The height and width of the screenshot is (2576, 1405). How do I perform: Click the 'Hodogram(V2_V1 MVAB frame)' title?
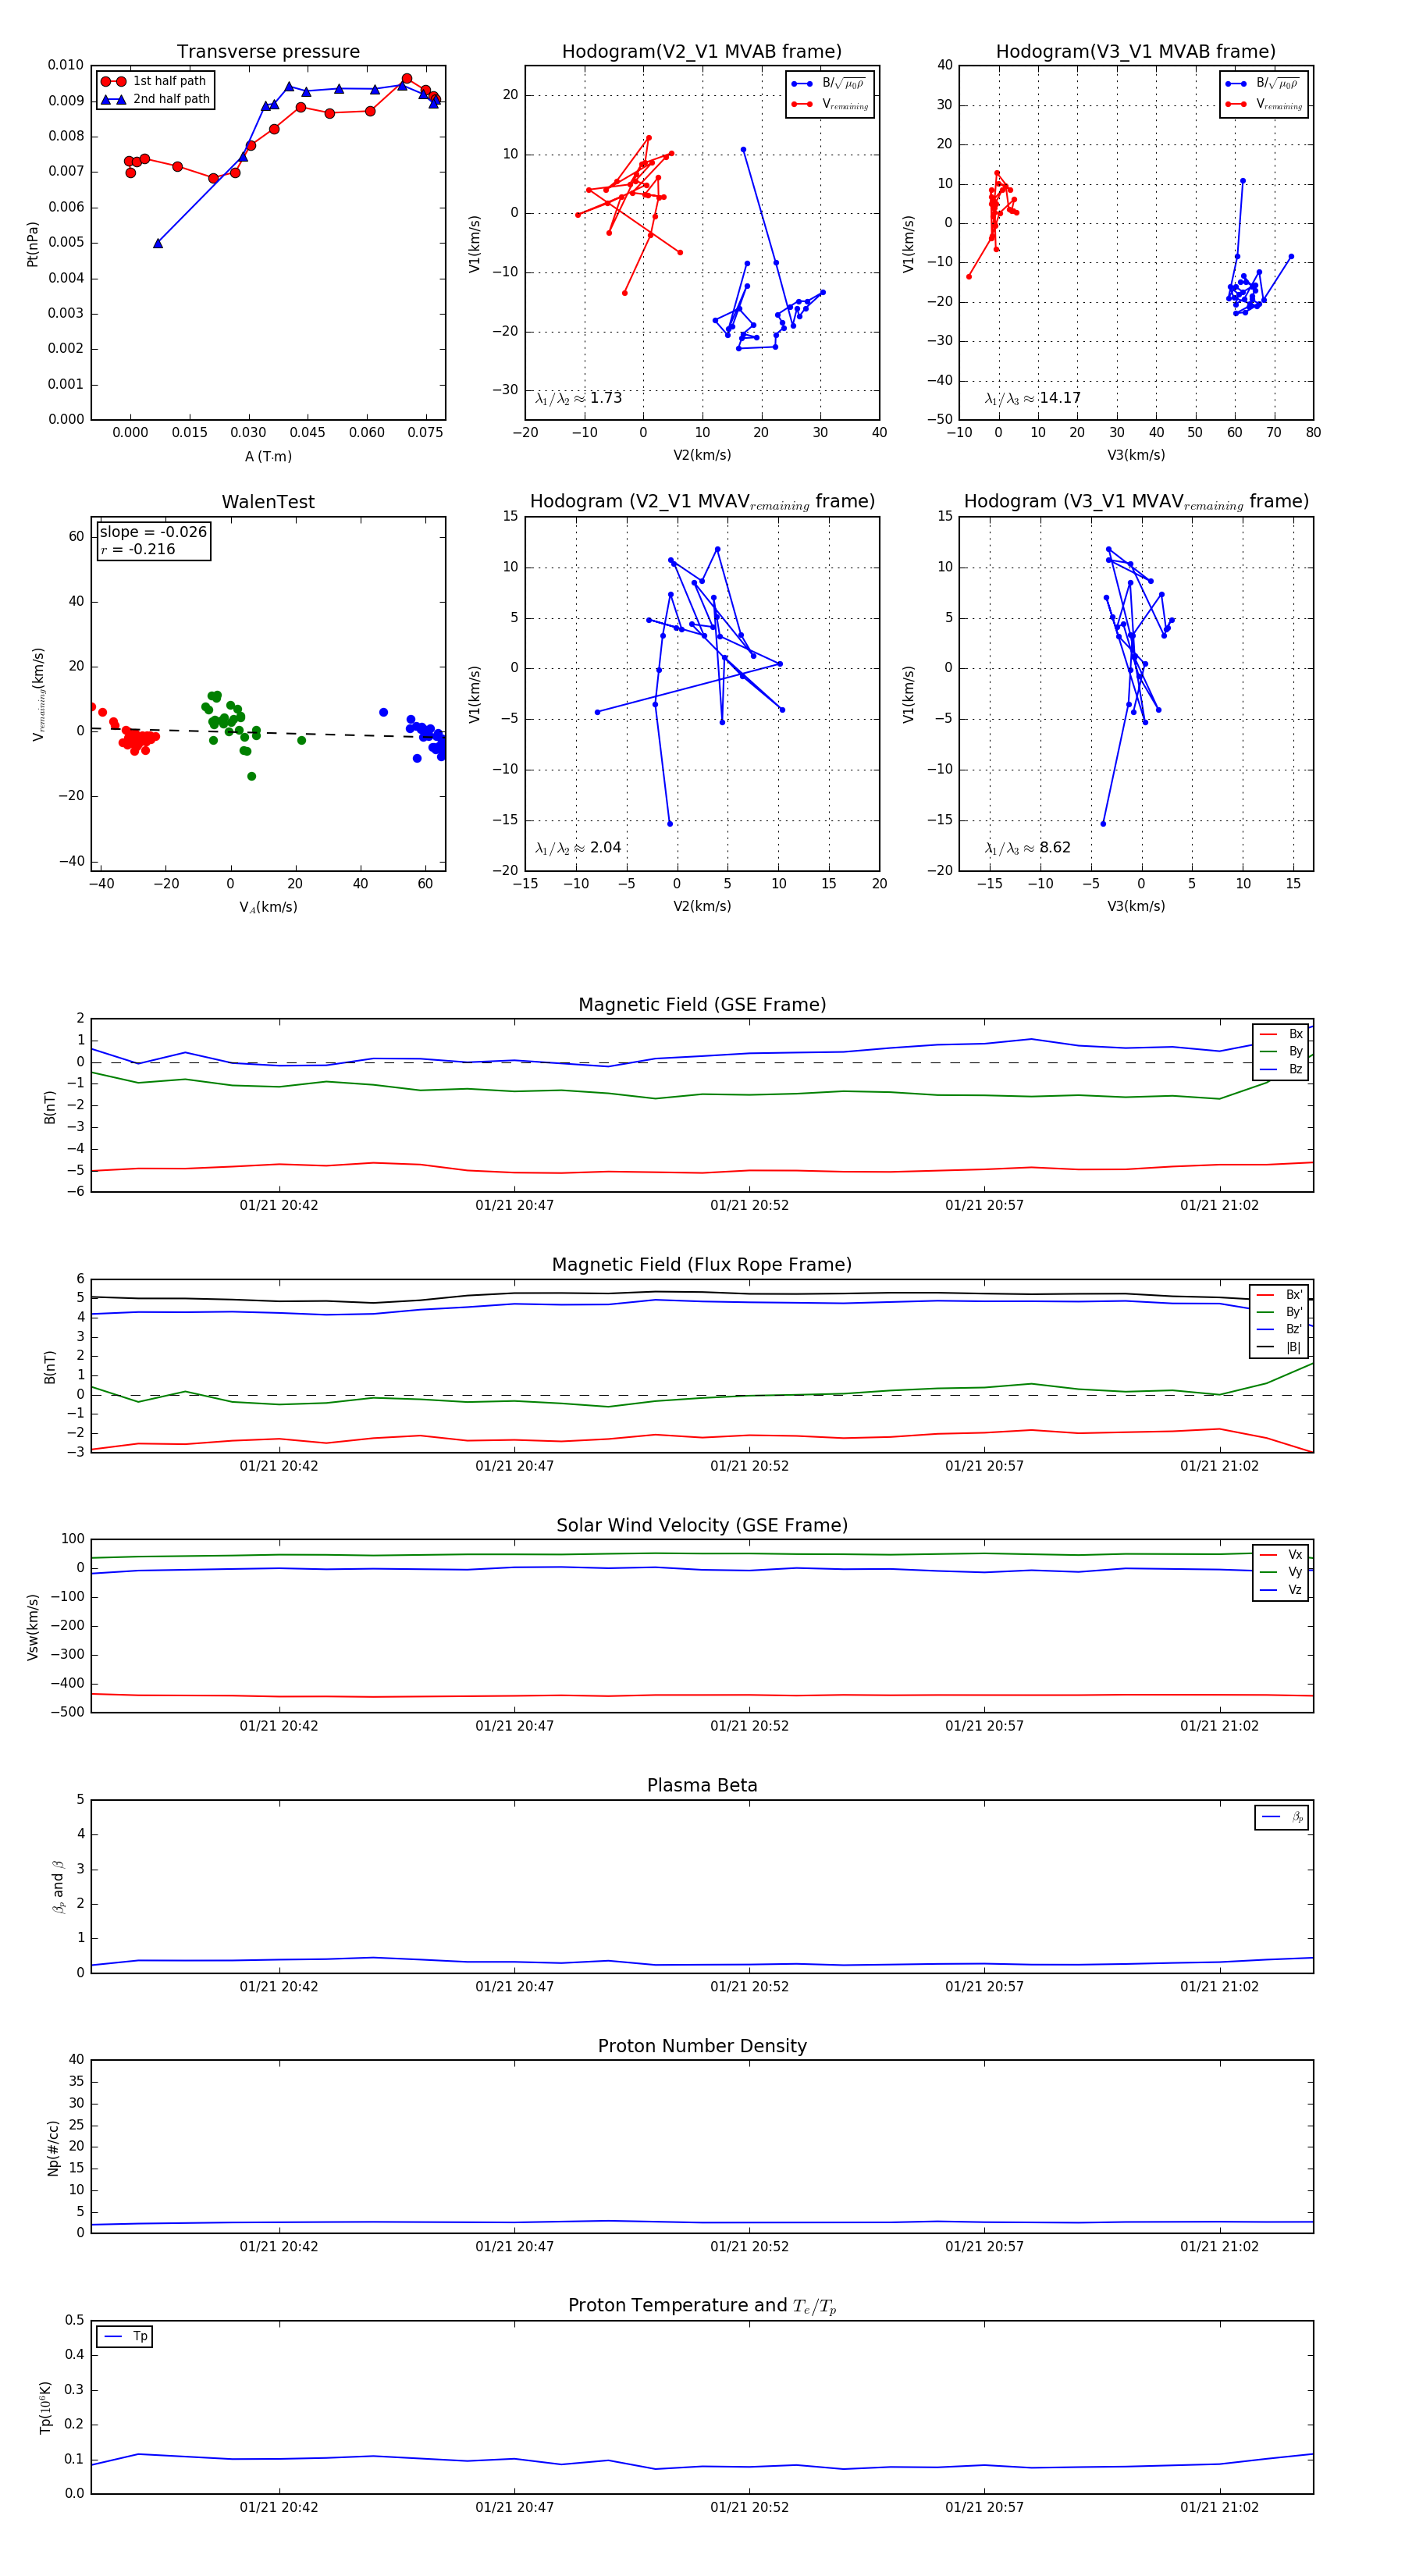point(701,51)
